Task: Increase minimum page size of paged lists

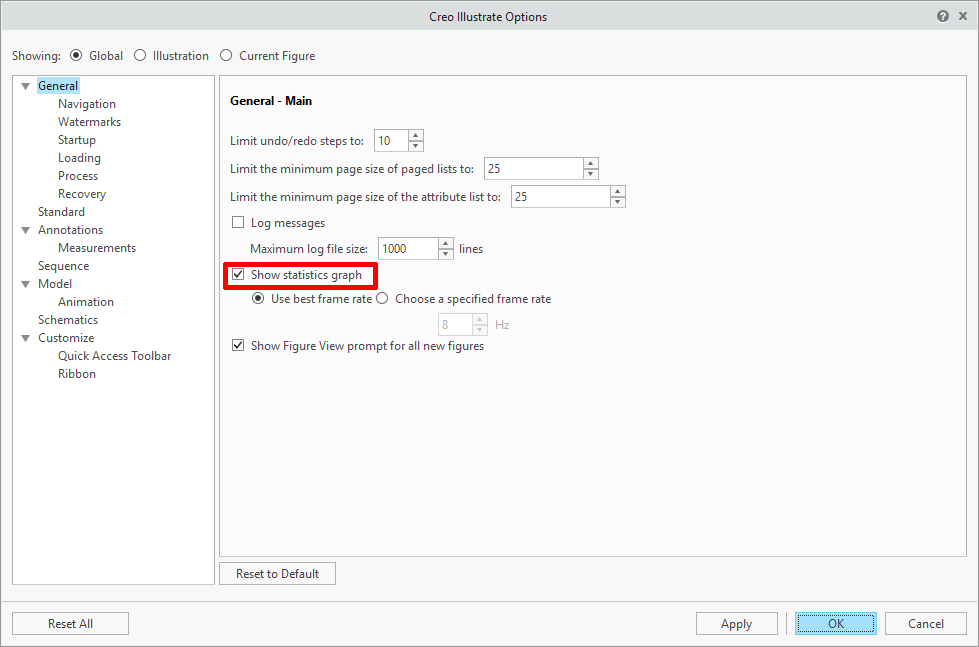Action: point(591,163)
